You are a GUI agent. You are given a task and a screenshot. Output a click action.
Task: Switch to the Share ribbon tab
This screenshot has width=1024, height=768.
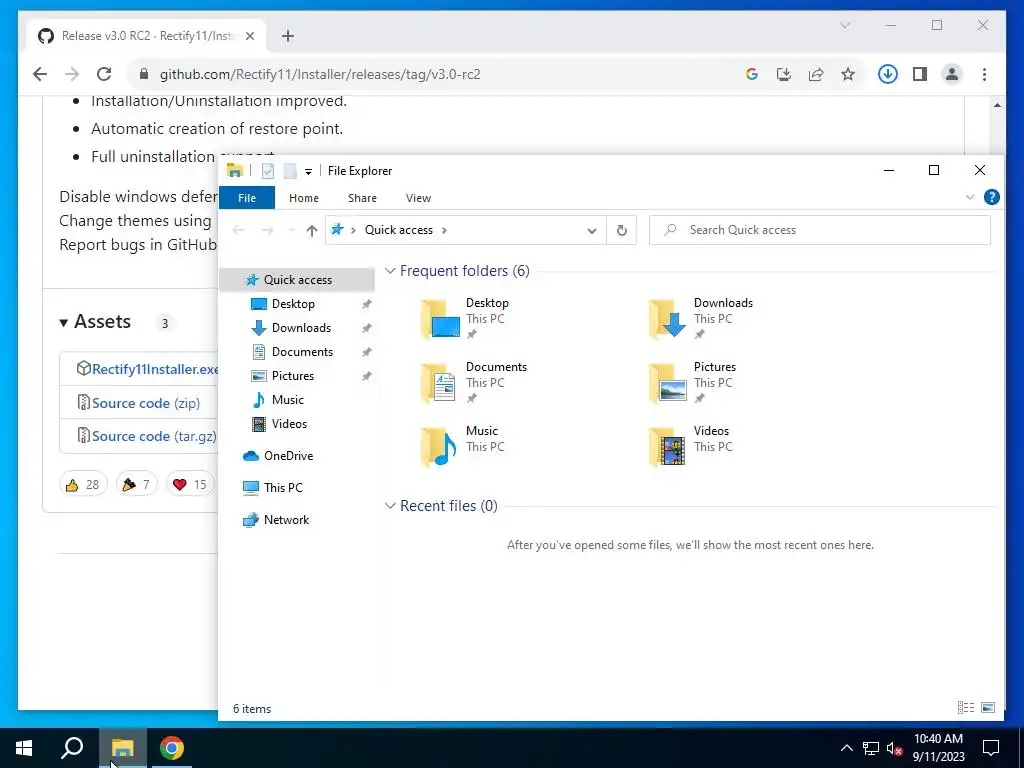pos(362,198)
